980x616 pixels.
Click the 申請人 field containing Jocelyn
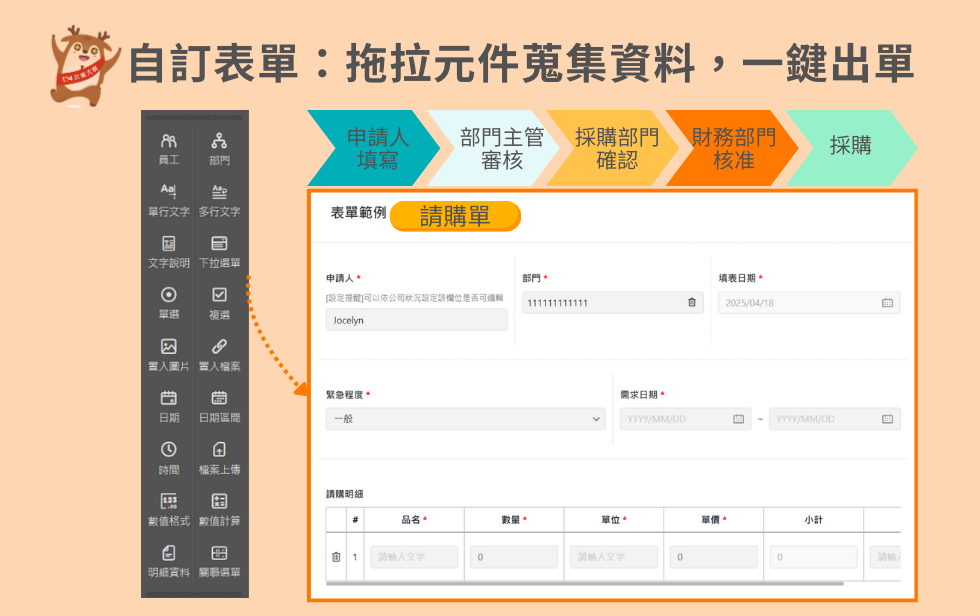click(416, 320)
